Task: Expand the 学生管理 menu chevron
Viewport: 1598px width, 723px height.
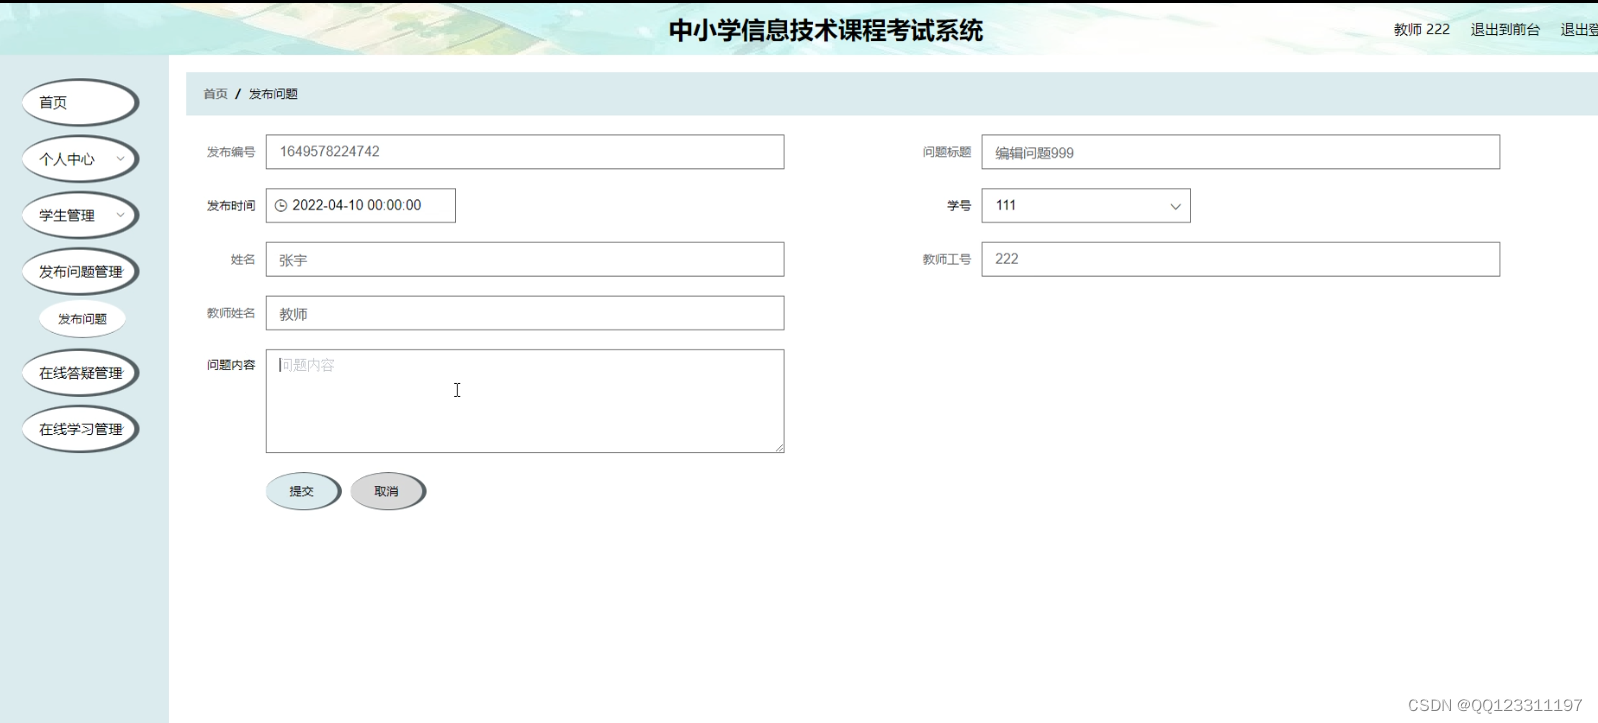Action: click(120, 215)
